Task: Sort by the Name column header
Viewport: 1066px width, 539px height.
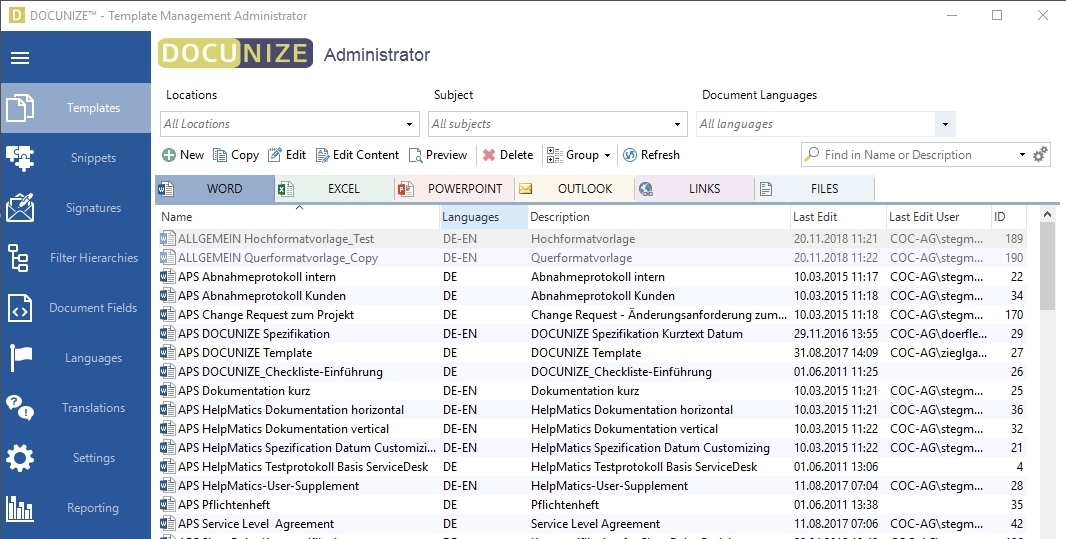Action: [298, 217]
